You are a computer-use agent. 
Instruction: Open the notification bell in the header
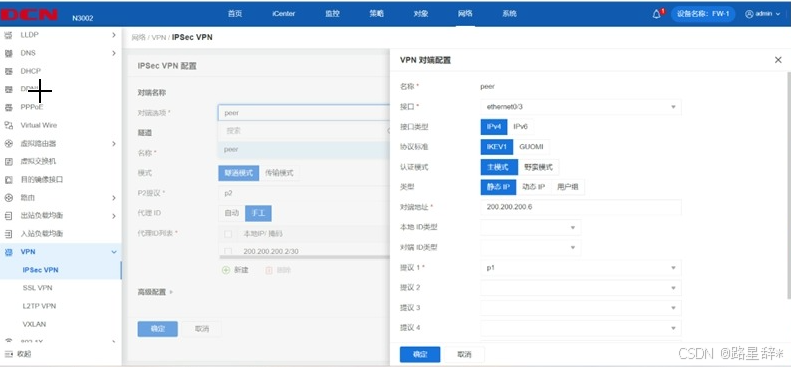pyautogui.click(x=656, y=14)
